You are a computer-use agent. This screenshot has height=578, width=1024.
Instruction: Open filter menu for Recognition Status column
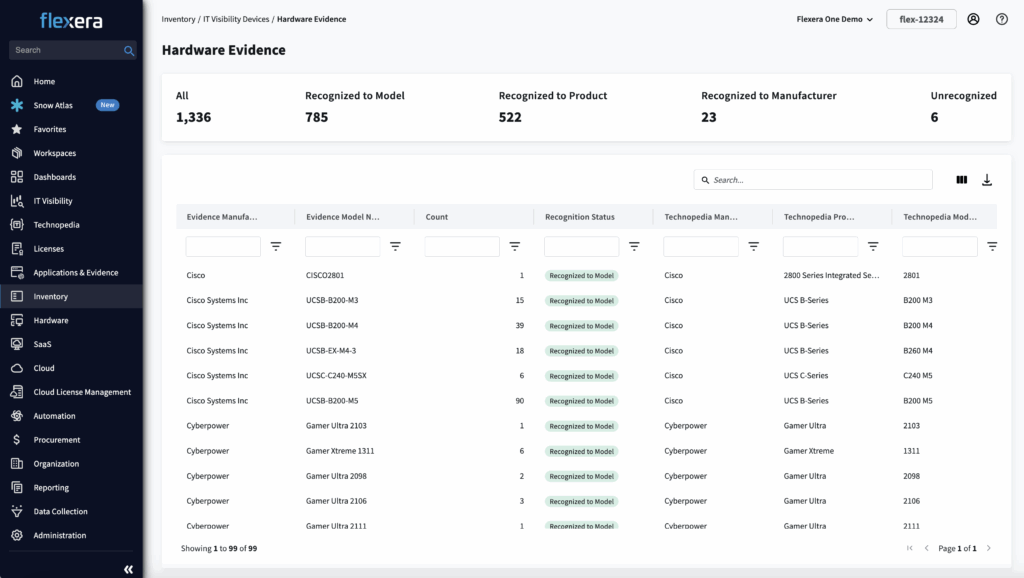(x=634, y=246)
